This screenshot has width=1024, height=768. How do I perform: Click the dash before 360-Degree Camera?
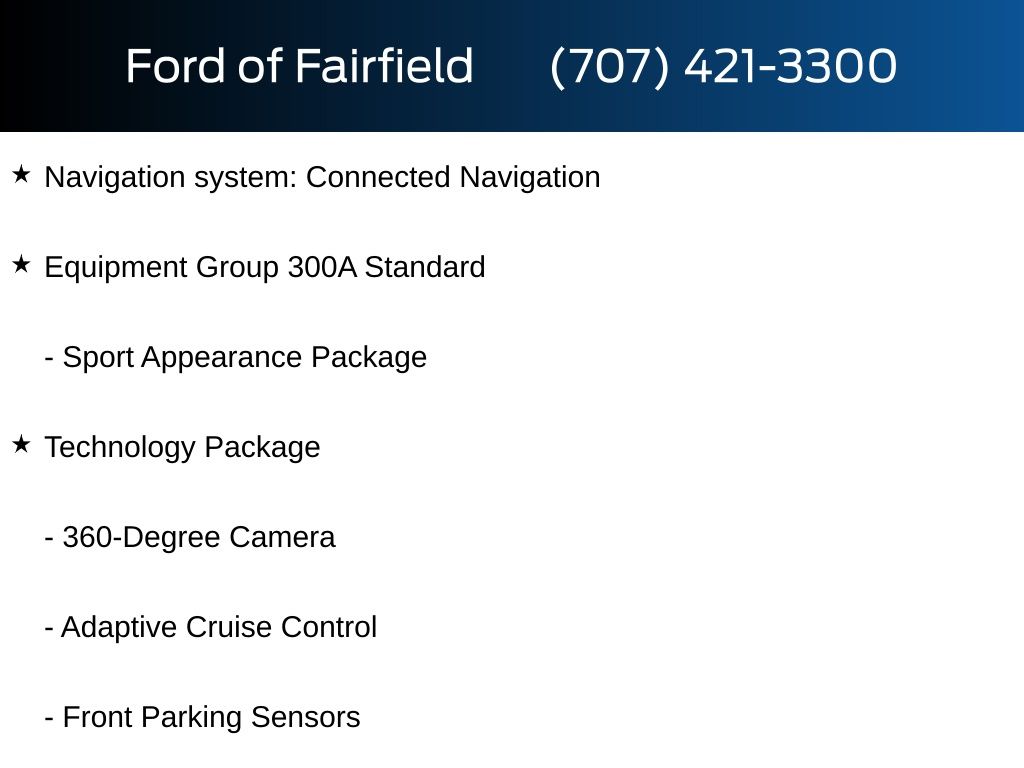(49, 539)
